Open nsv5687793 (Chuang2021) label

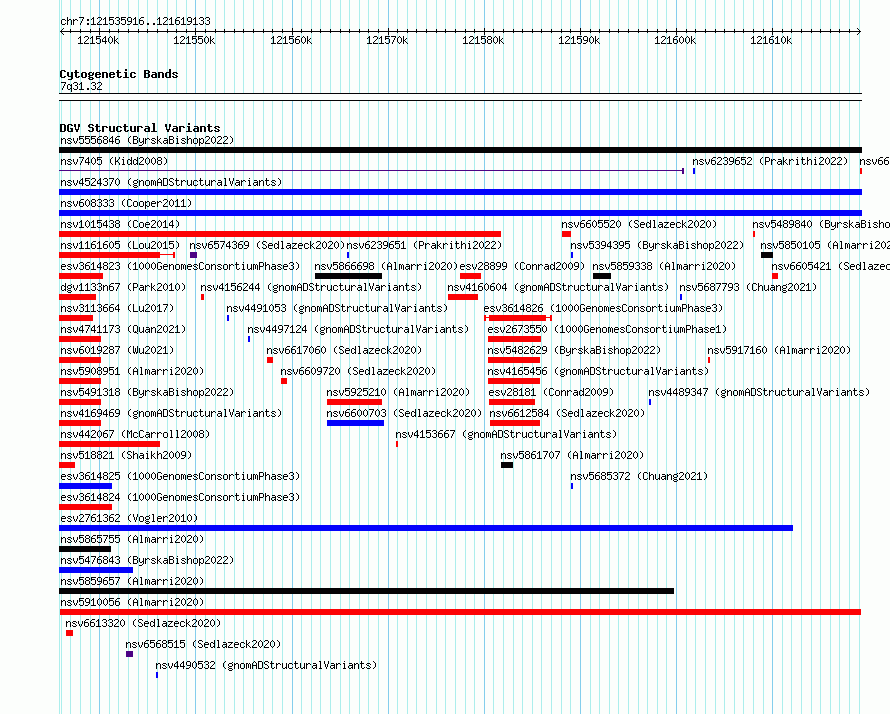(x=748, y=287)
